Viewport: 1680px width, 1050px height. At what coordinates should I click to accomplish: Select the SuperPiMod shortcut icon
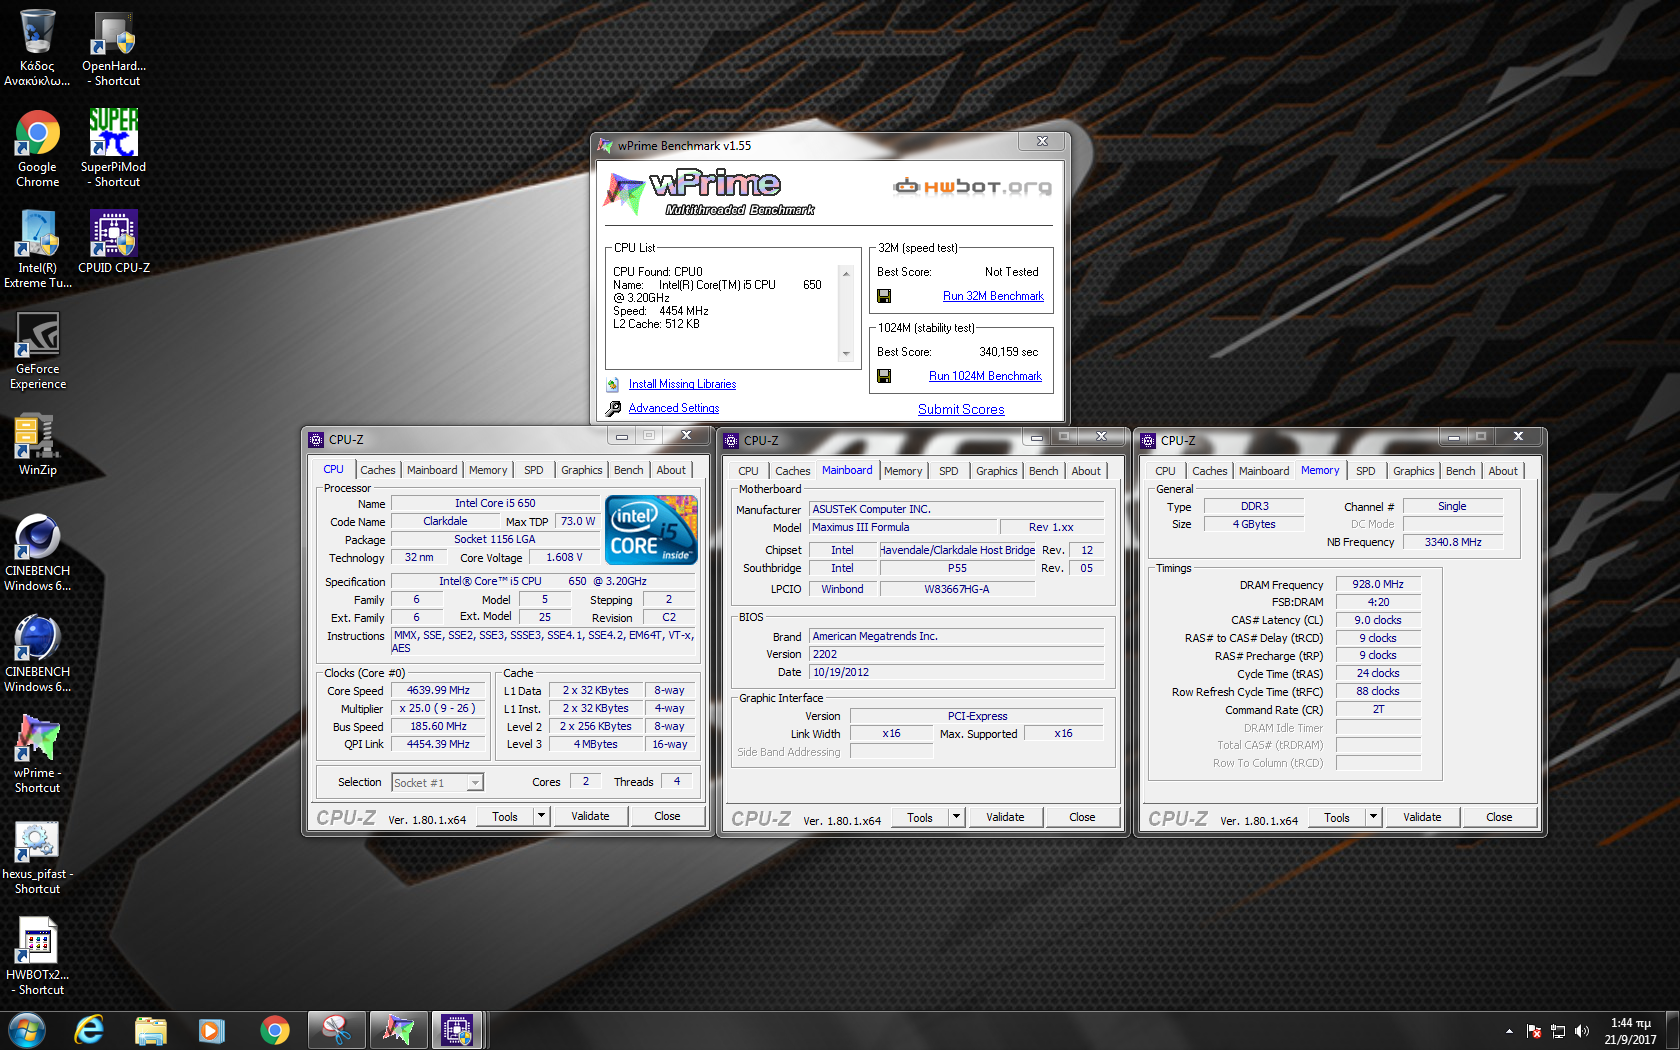coord(114,148)
